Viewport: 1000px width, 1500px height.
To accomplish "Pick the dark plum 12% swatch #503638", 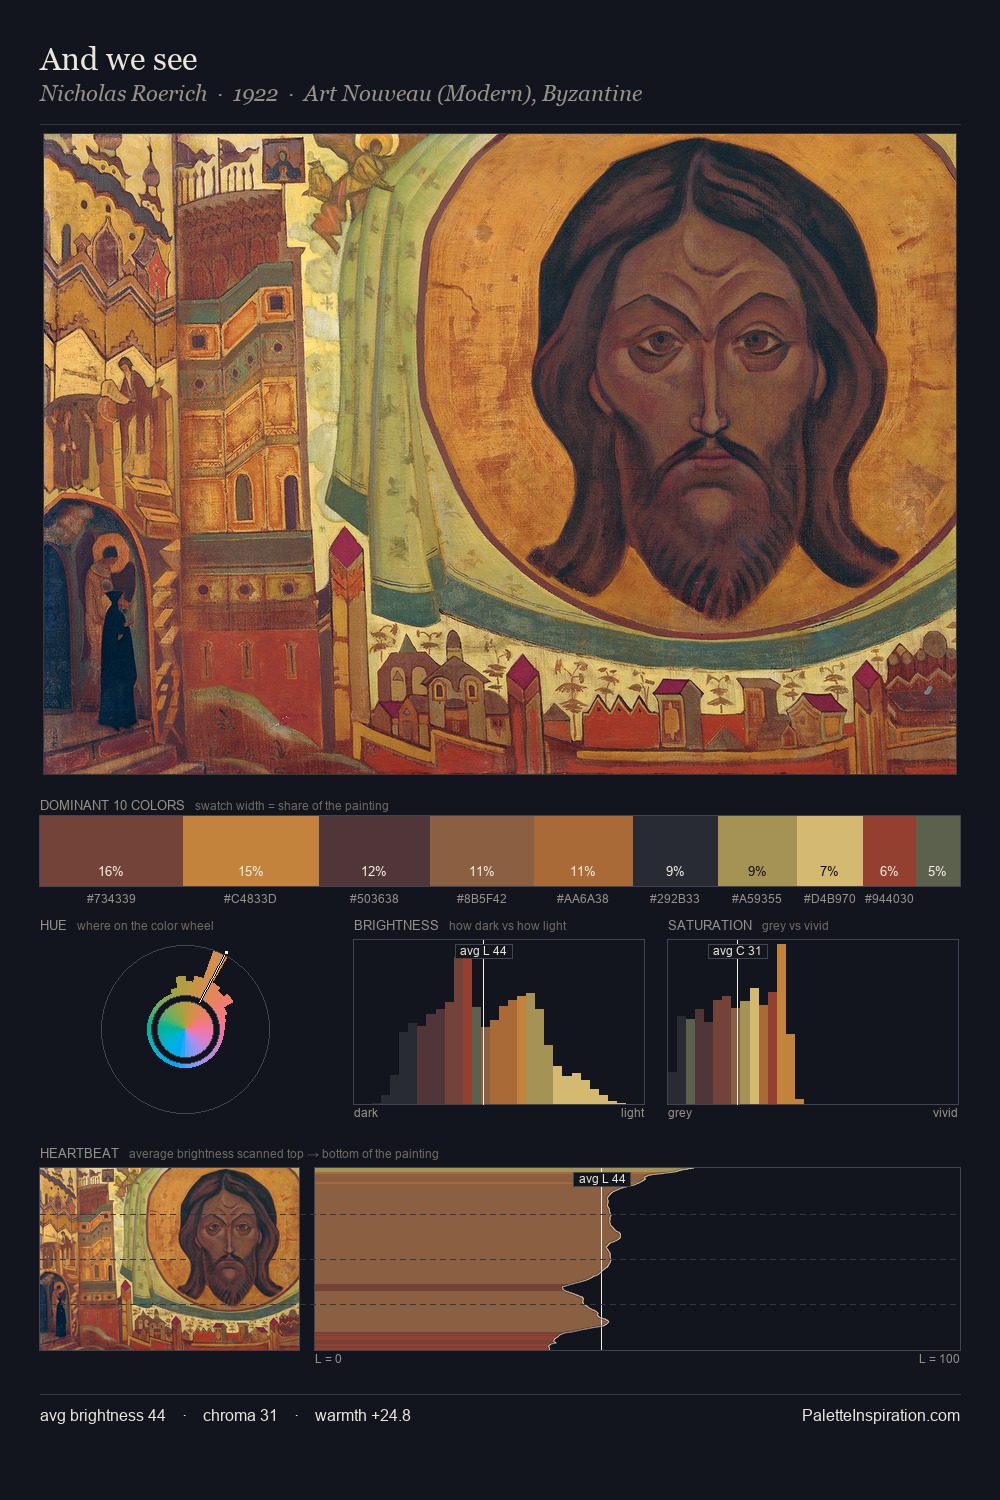I will tap(374, 851).
